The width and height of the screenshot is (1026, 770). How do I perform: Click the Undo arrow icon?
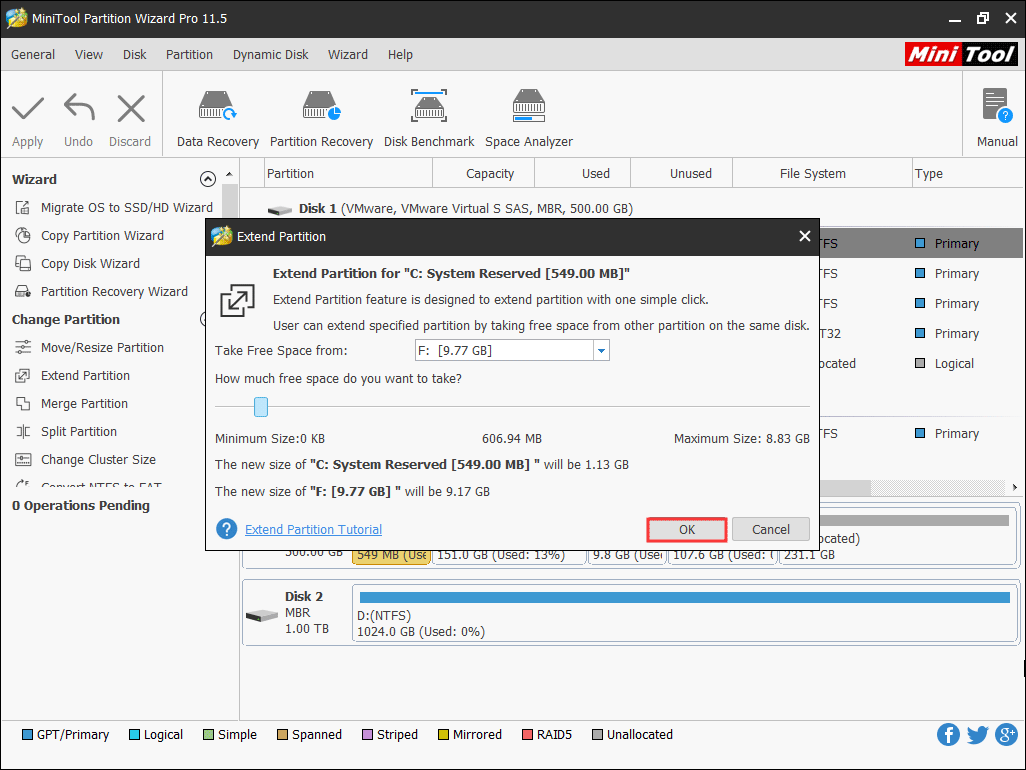[x=79, y=108]
